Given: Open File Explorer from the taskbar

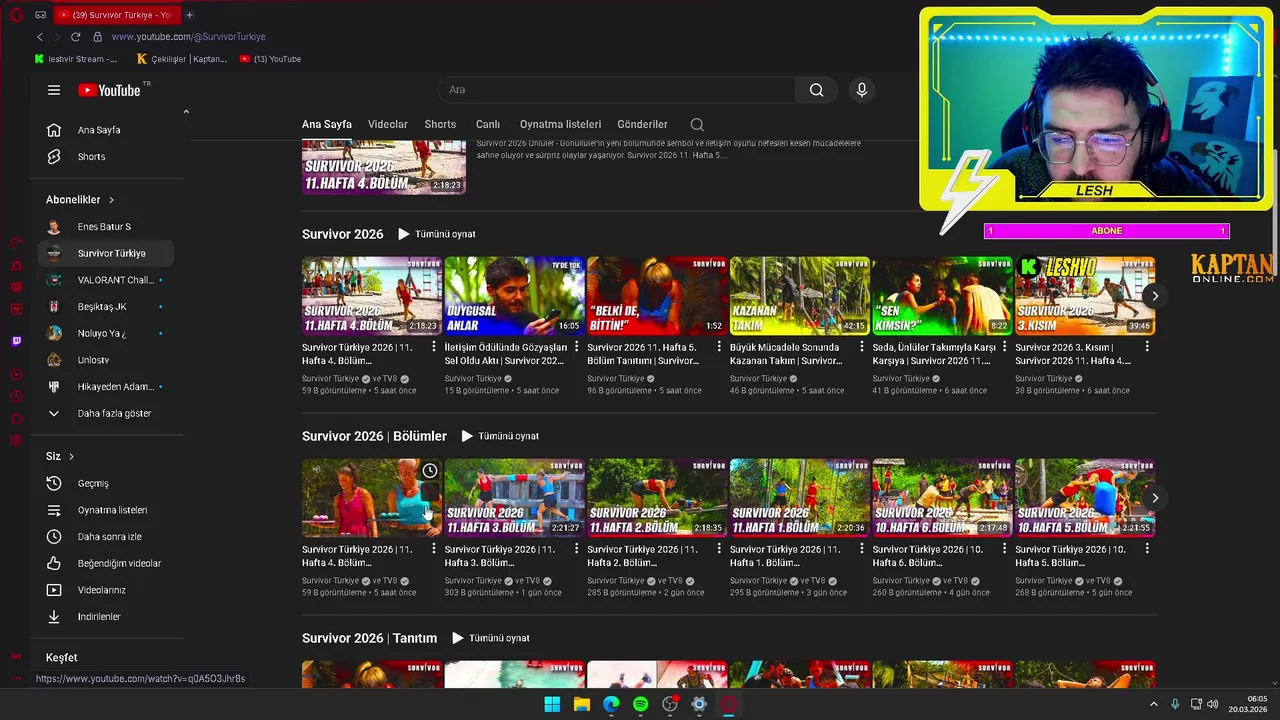Looking at the screenshot, I should click(581, 704).
